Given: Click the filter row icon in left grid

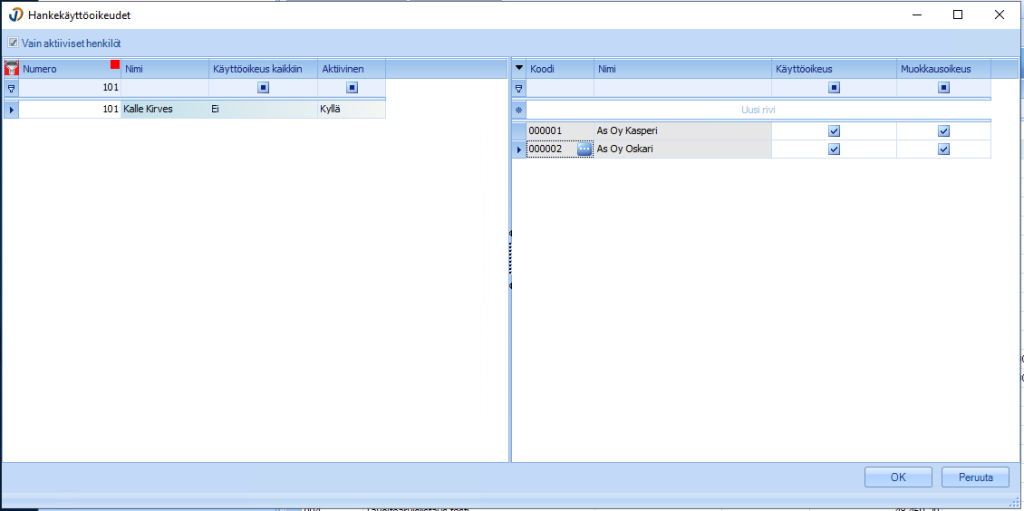Looking at the screenshot, I should pyautogui.click(x=11, y=88).
